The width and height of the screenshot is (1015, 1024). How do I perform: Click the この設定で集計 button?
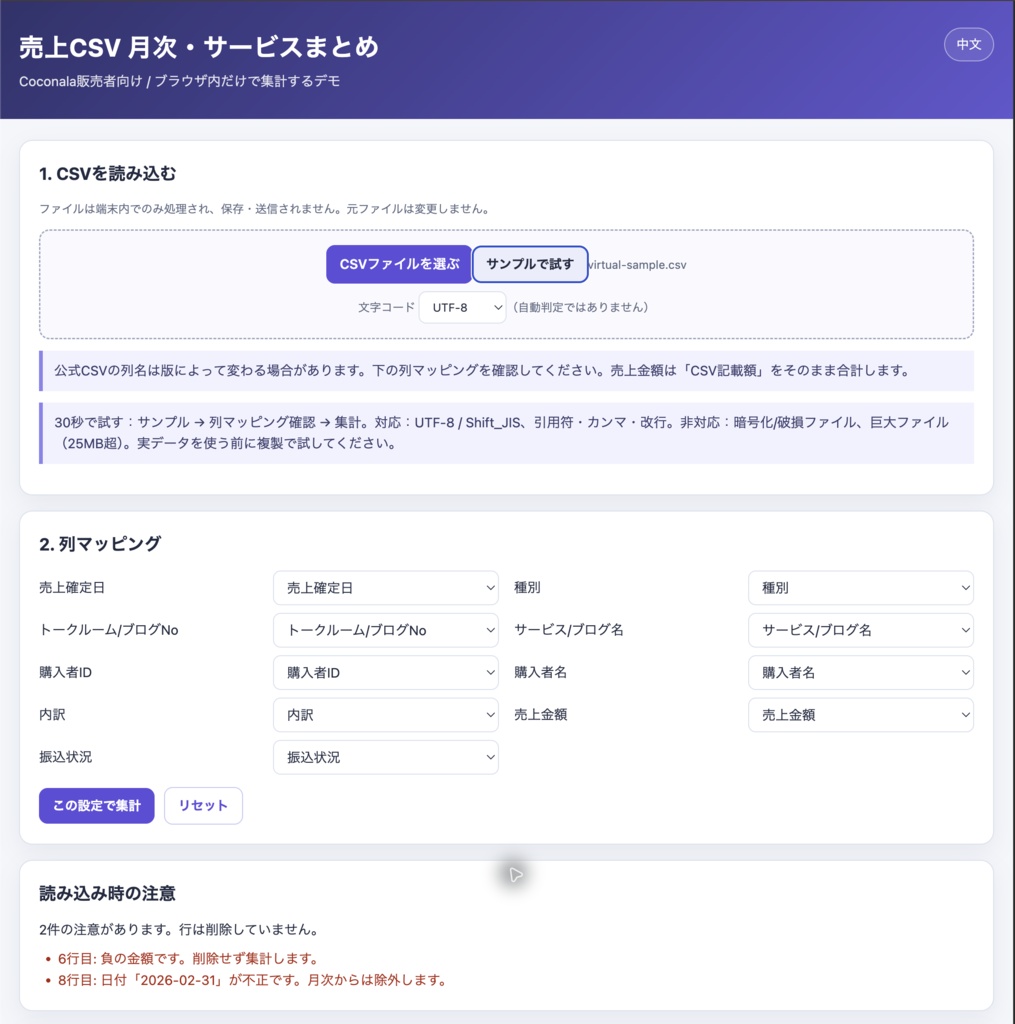(97, 806)
